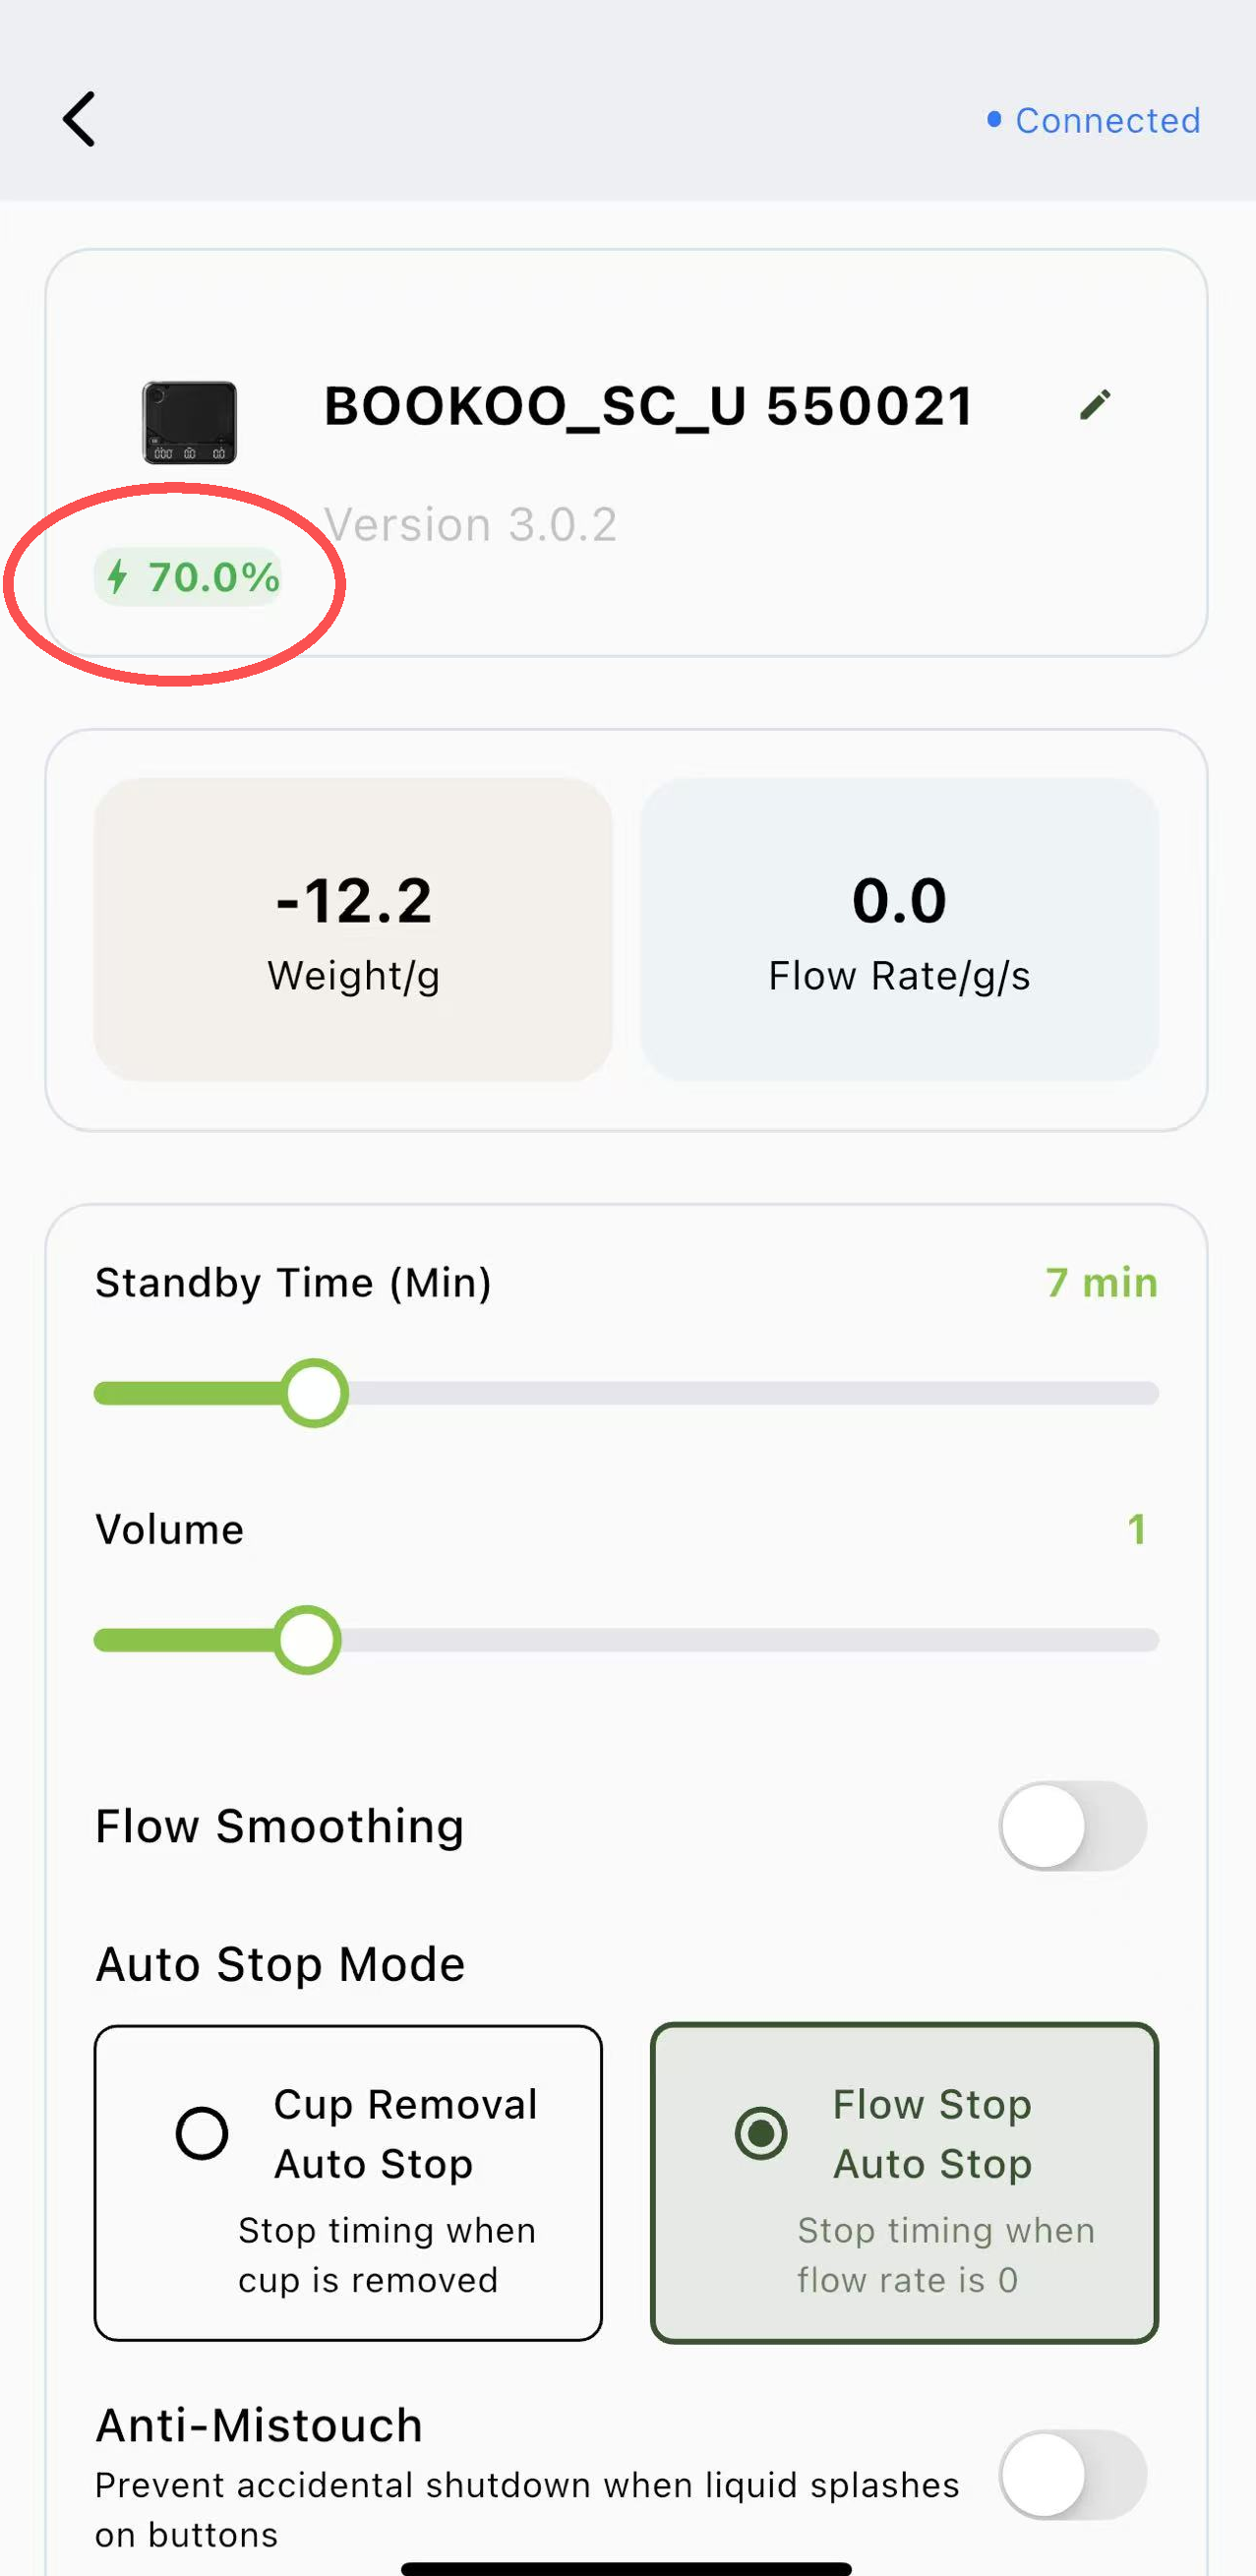The height and width of the screenshot is (2576, 1256).
Task: Tap the 7 min standby value
Action: [1101, 1283]
